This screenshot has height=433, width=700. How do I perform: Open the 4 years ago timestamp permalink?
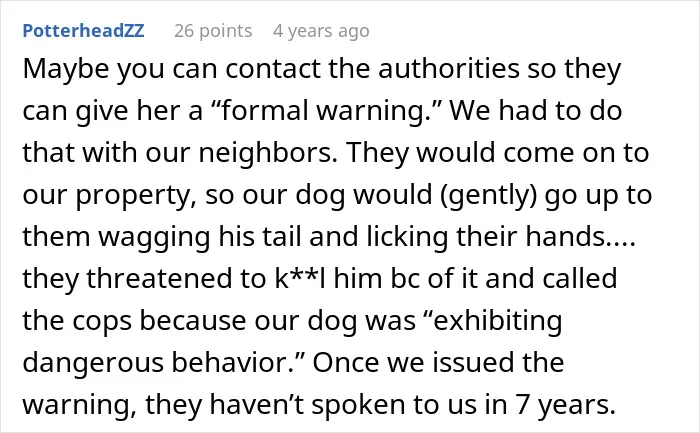[321, 31]
